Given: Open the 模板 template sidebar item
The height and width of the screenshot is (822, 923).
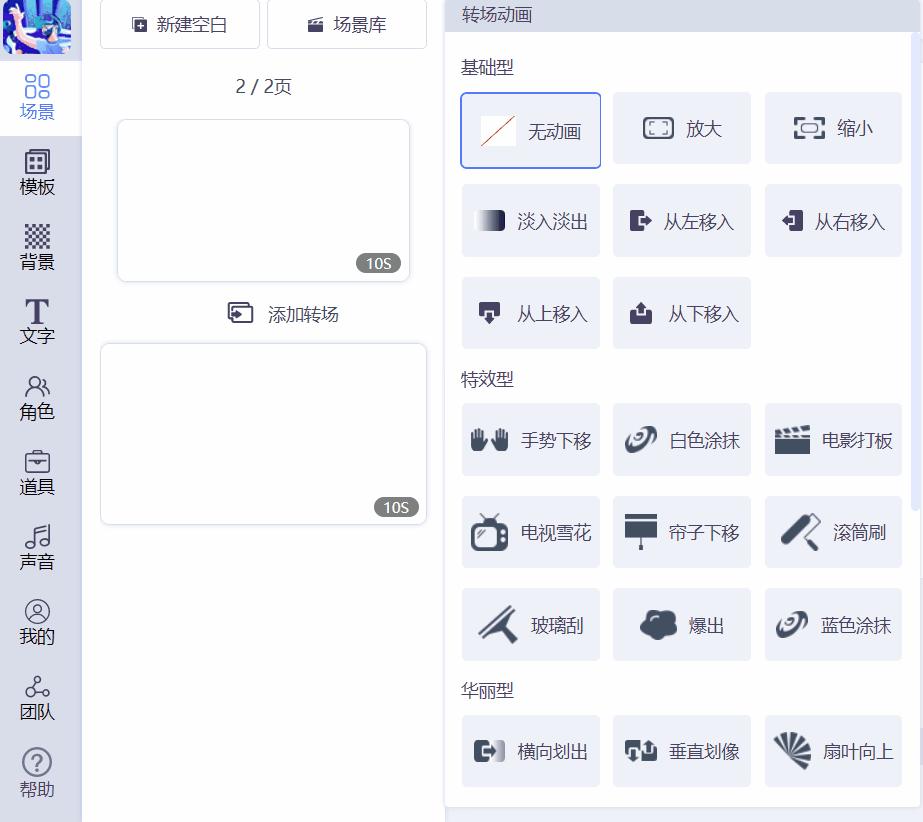Looking at the screenshot, I should pyautogui.click(x=37, y=173).
